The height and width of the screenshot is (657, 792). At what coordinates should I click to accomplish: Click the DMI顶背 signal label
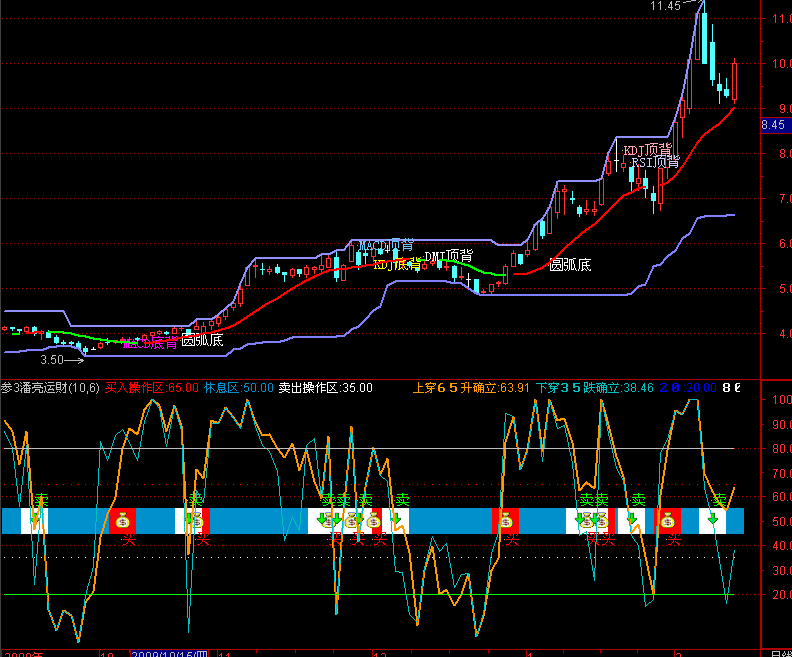[x=449, y=256]
